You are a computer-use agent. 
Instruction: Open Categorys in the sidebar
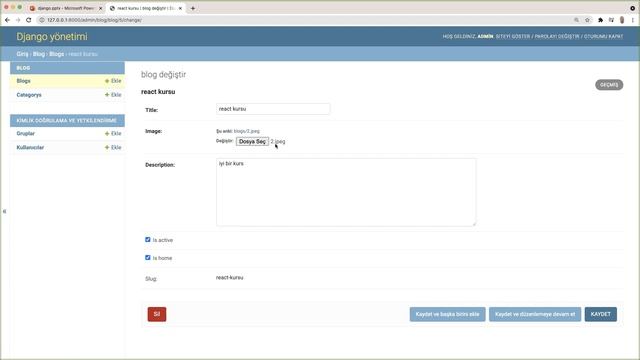pos(29,95)
